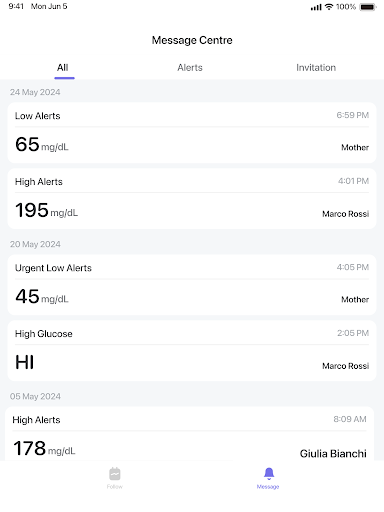Open the High Alerts 178 mg/dL card

pyautogui.click(x=189, y=433)
